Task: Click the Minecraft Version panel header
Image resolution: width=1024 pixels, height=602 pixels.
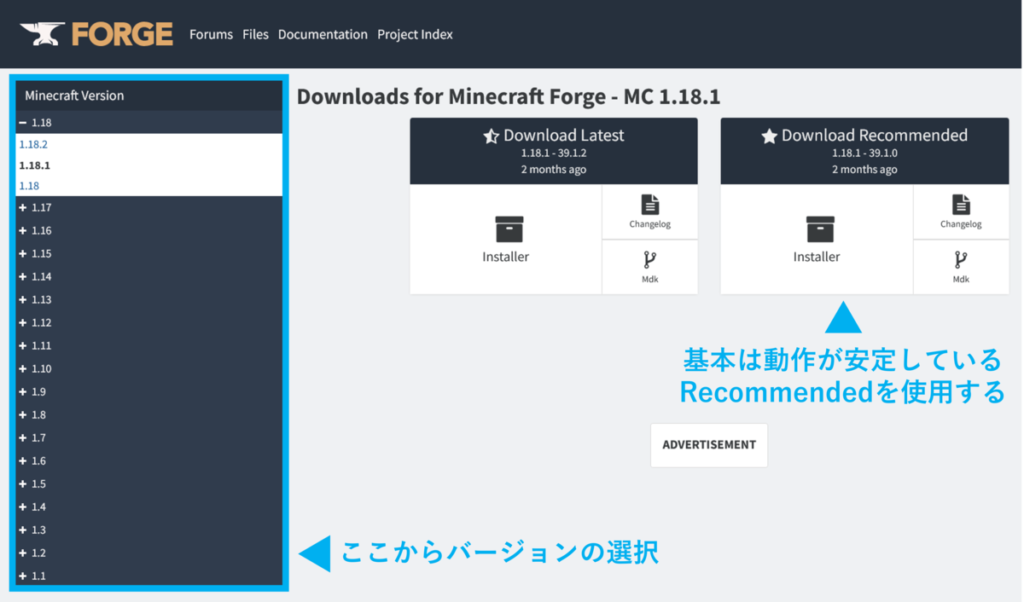Action: click(149, 95)
